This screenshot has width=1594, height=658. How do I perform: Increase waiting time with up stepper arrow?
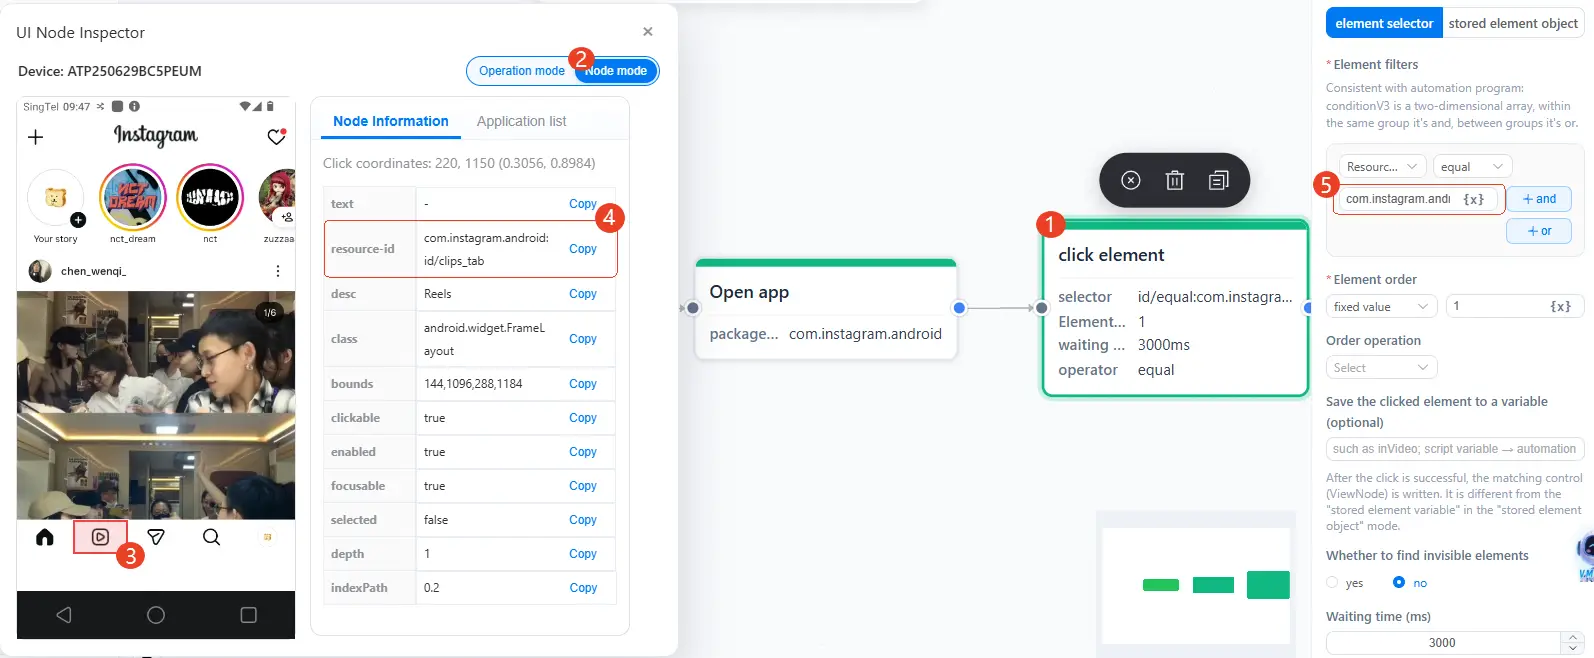[1573, 637]
